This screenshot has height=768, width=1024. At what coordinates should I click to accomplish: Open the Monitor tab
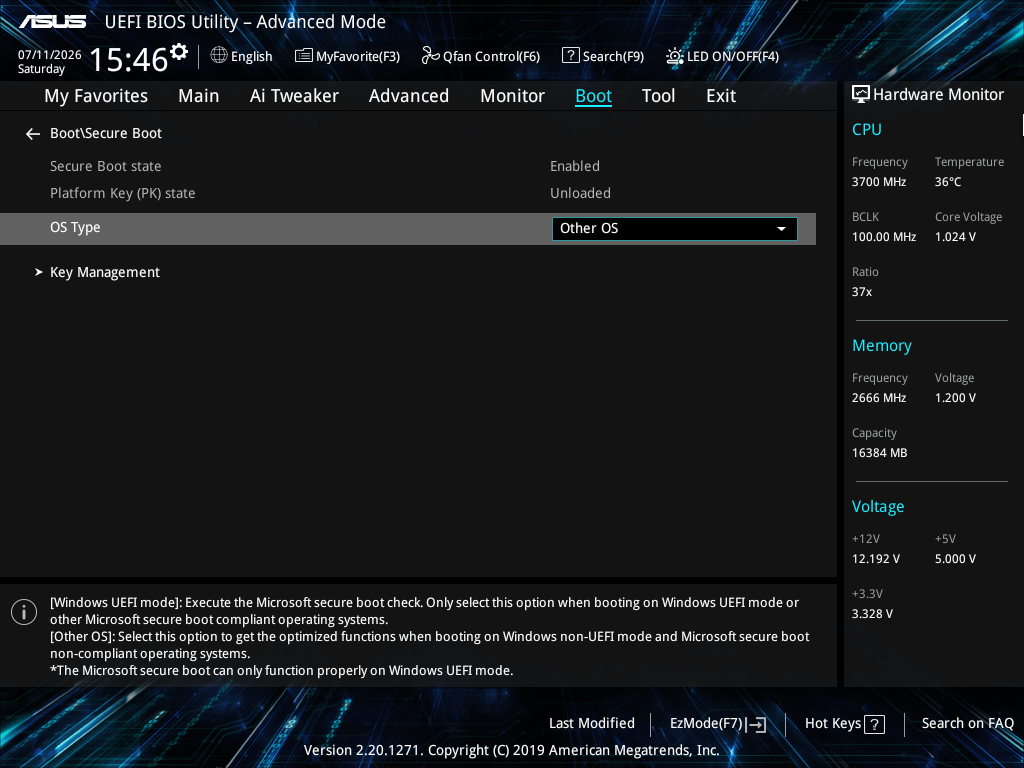[x=512, y=96]
